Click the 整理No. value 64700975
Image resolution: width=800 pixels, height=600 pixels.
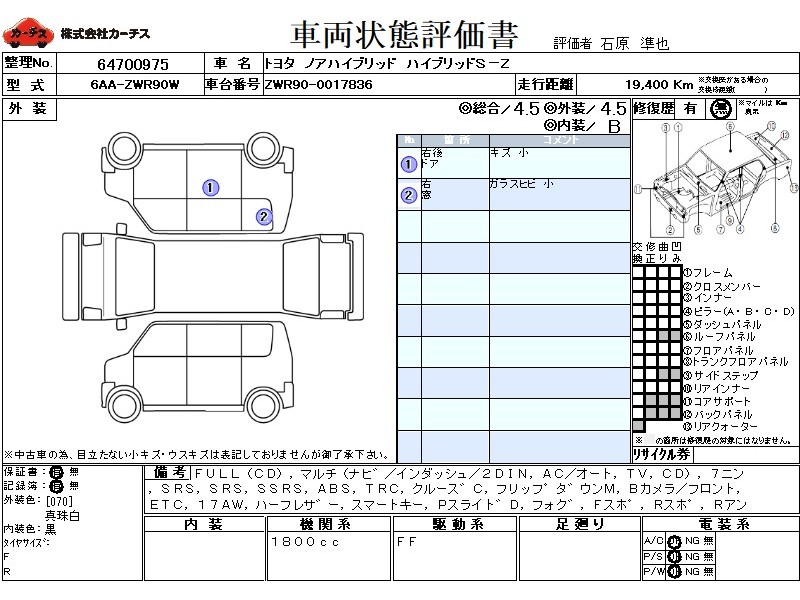[x=133, y=64]
